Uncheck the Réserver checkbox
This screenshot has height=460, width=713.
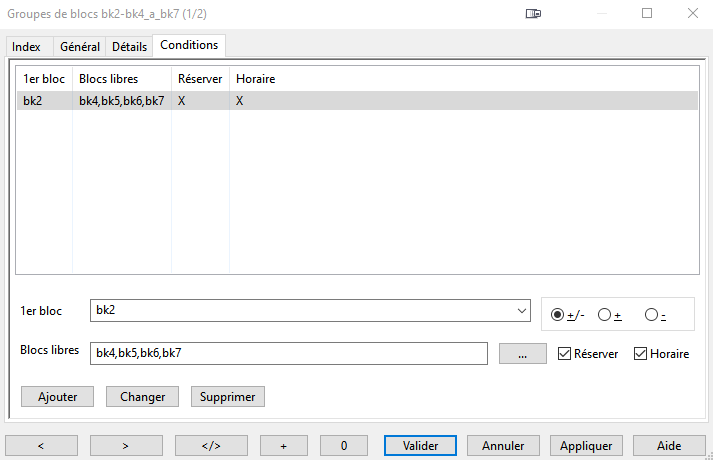(565, 354)
